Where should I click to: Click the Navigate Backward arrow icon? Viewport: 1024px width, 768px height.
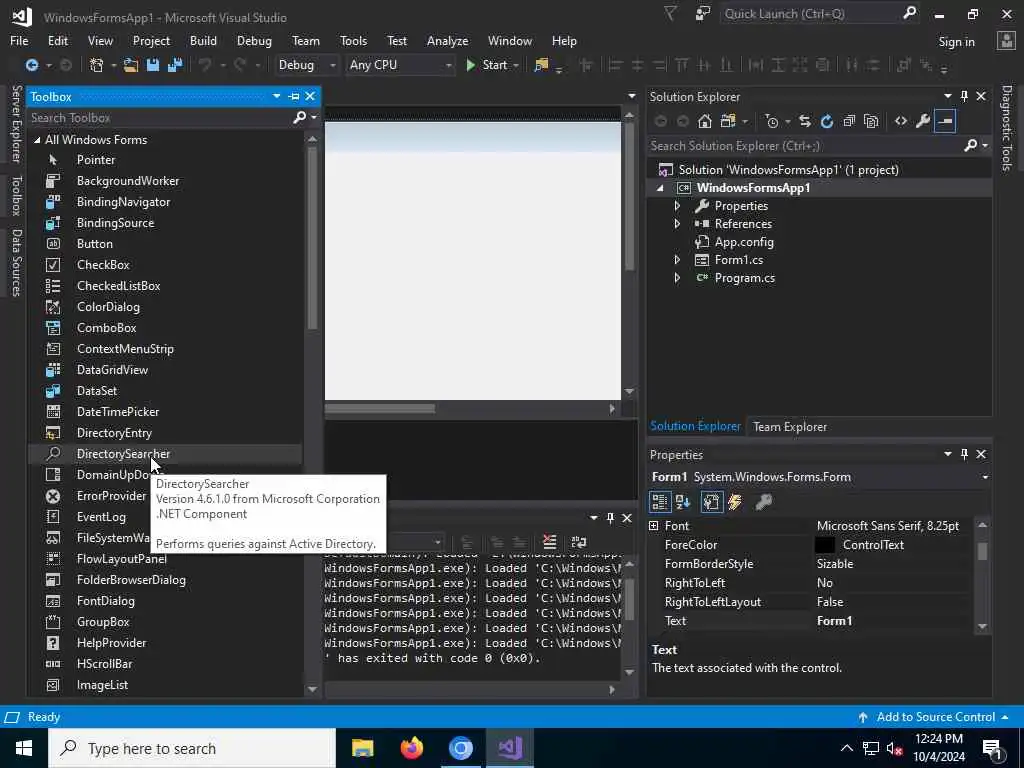pyautogui.click(x=31, y=65)
